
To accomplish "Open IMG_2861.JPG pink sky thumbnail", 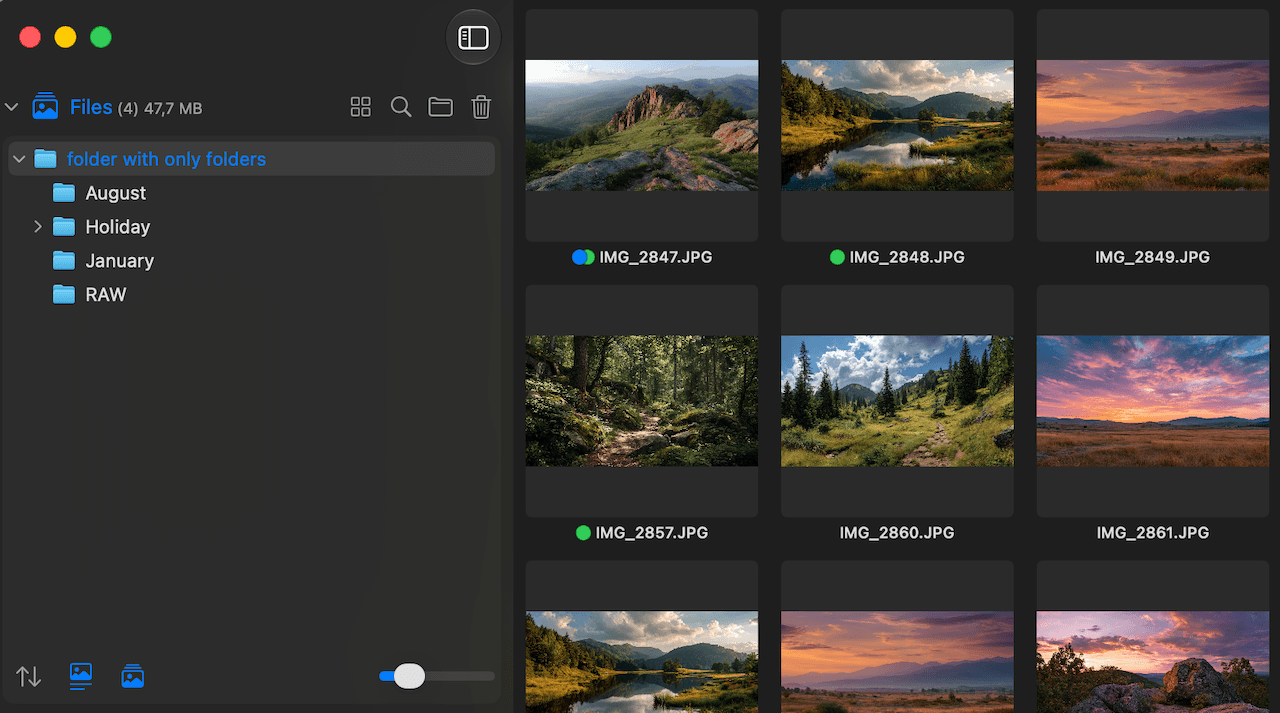I will coord(1153,401).
